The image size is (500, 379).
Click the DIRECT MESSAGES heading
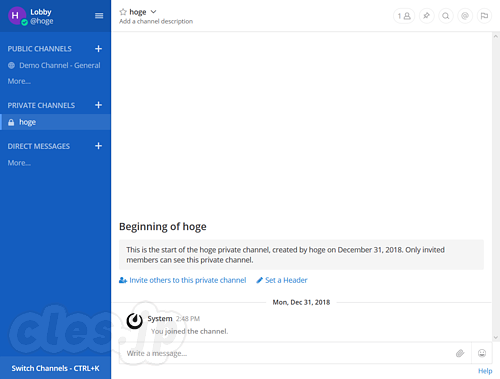39,146
